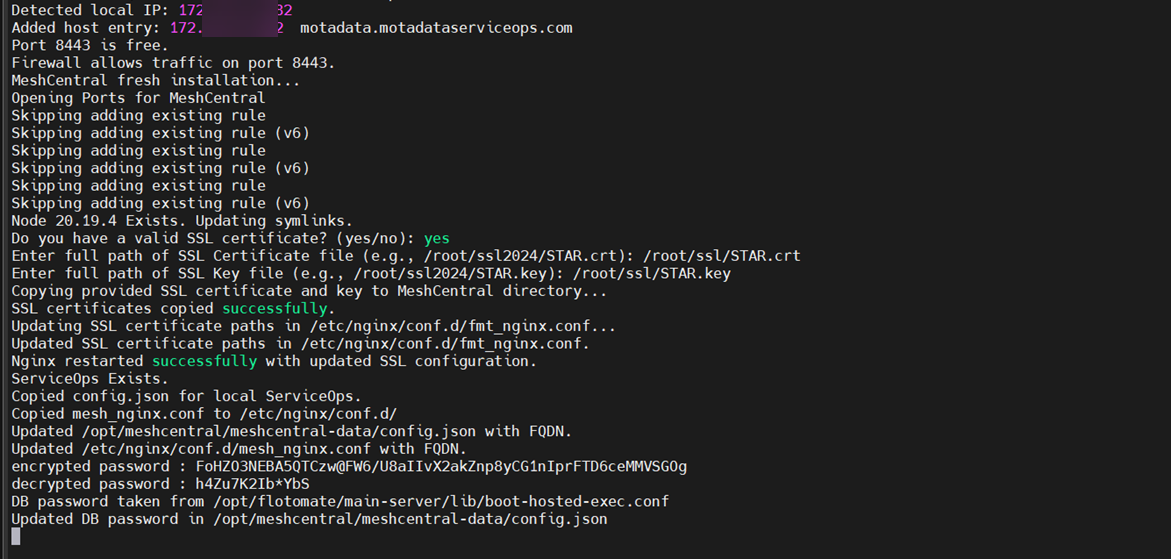The height and width of the screenshot is (559, 1171).
Task: Click "Updated DB password" final output line
Action: click(x=309, y=519)
